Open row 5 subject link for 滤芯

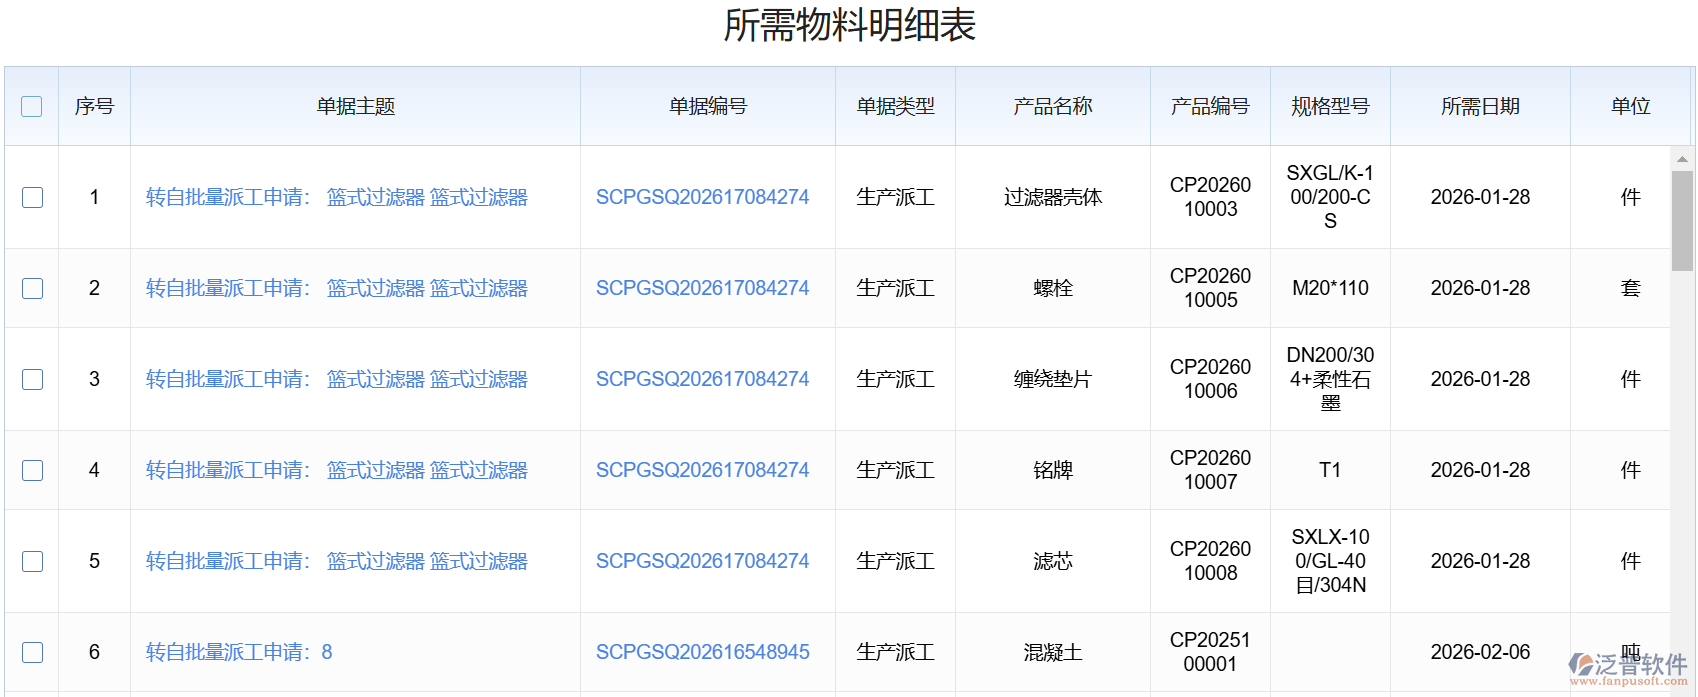pos(336,561)
